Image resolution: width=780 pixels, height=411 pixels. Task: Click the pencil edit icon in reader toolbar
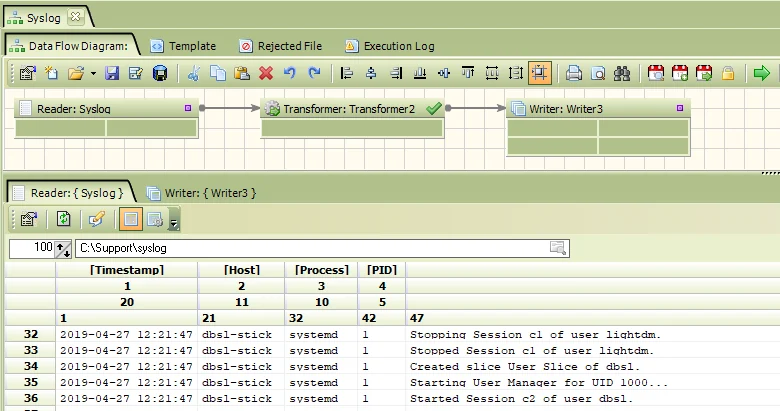(97, 219)
